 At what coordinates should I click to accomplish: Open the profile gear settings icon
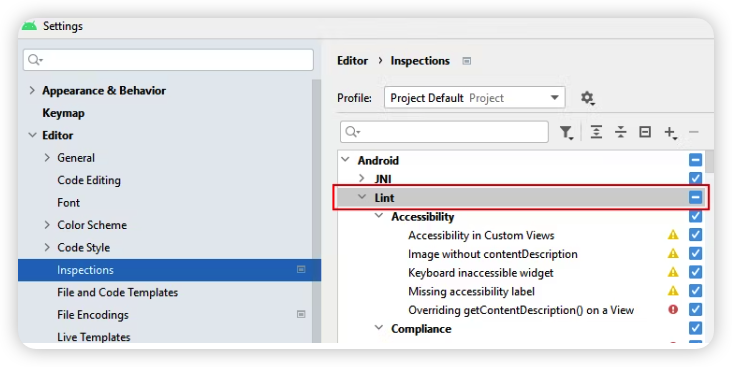coord(587,98)
